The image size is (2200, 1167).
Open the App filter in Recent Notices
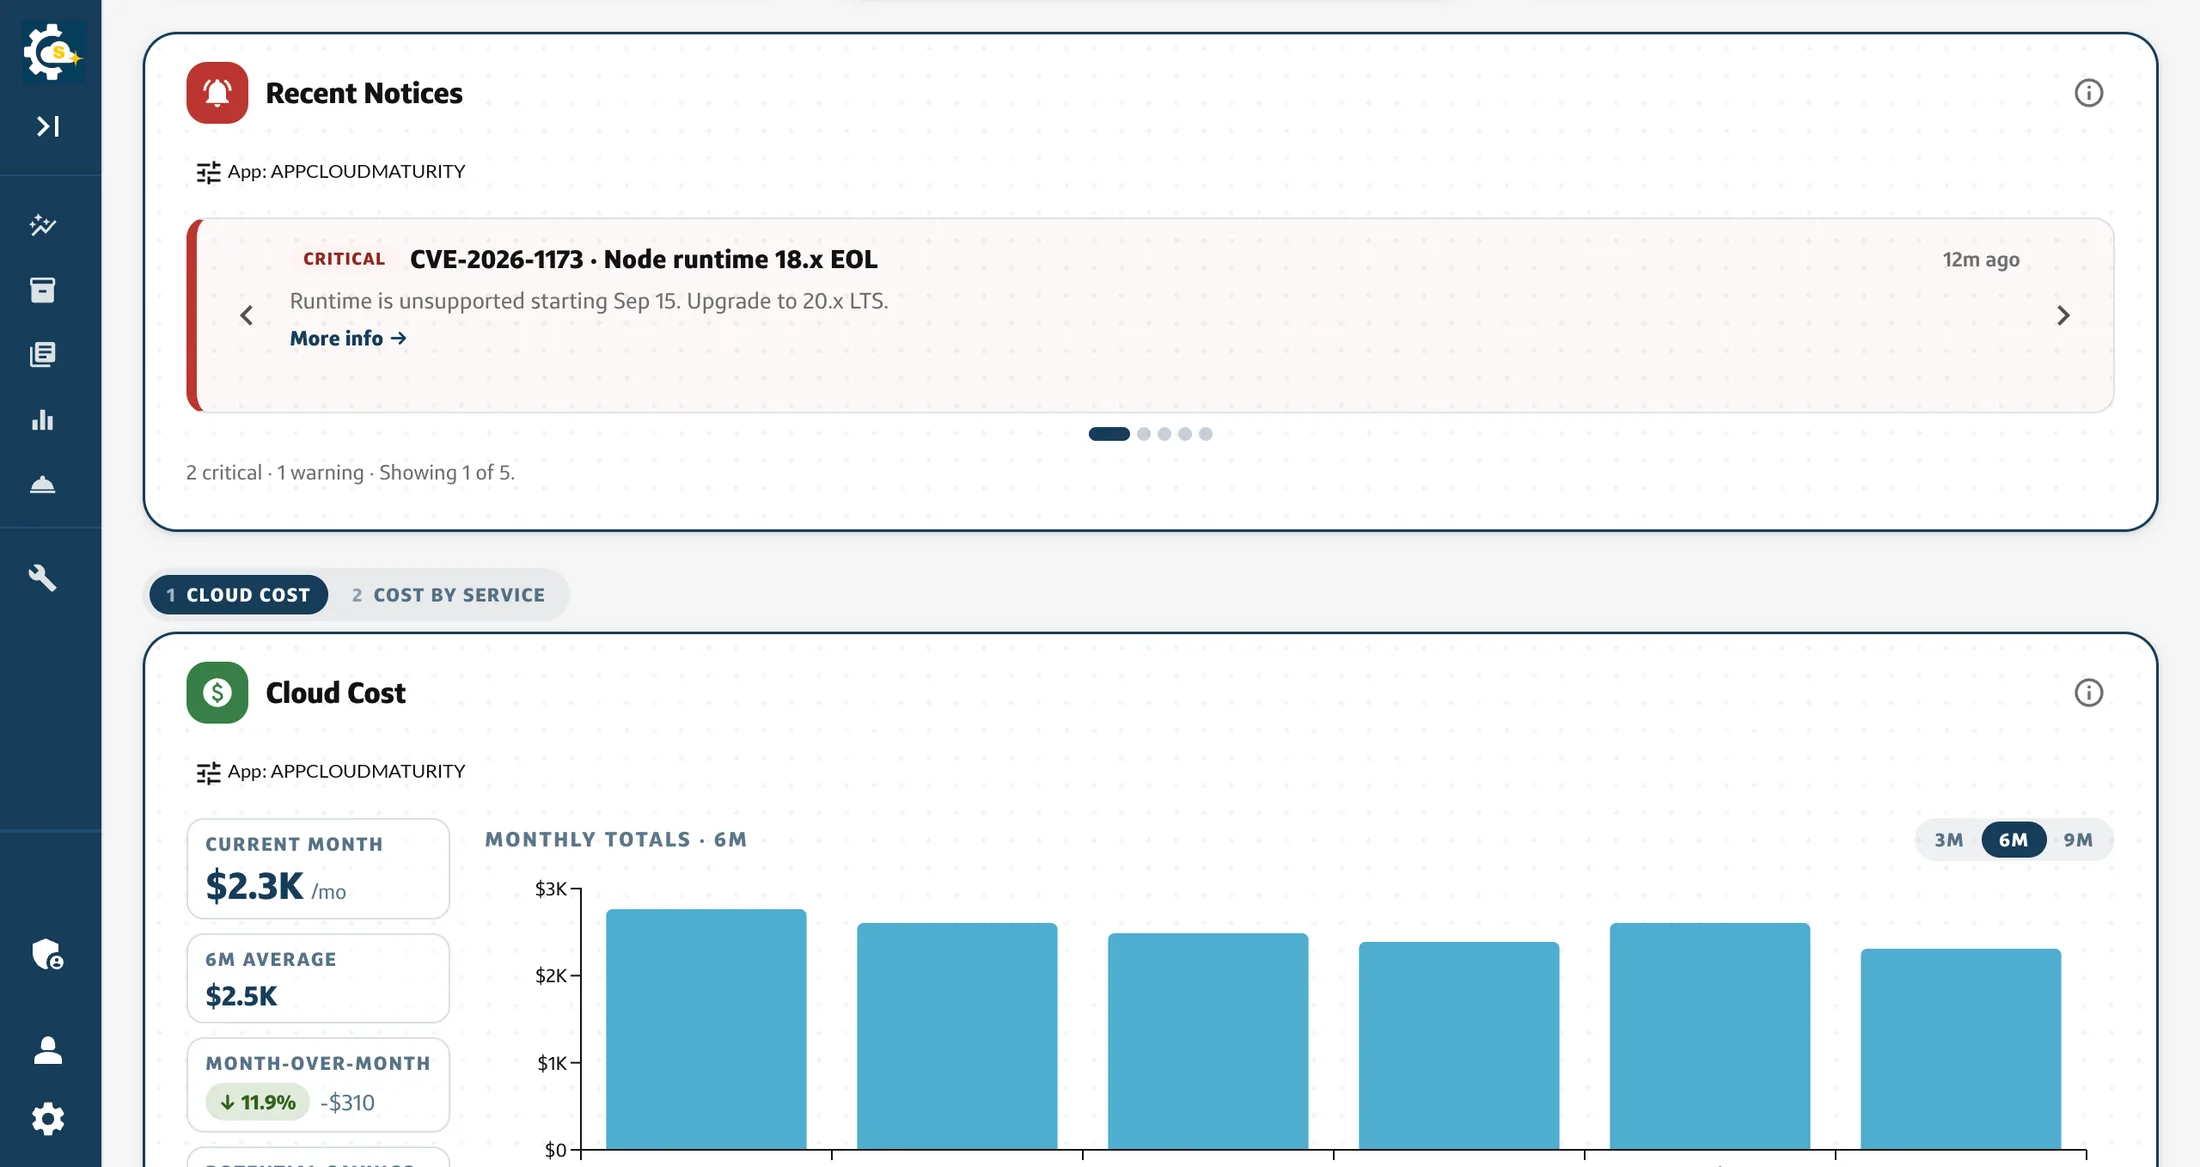point(331,172)
